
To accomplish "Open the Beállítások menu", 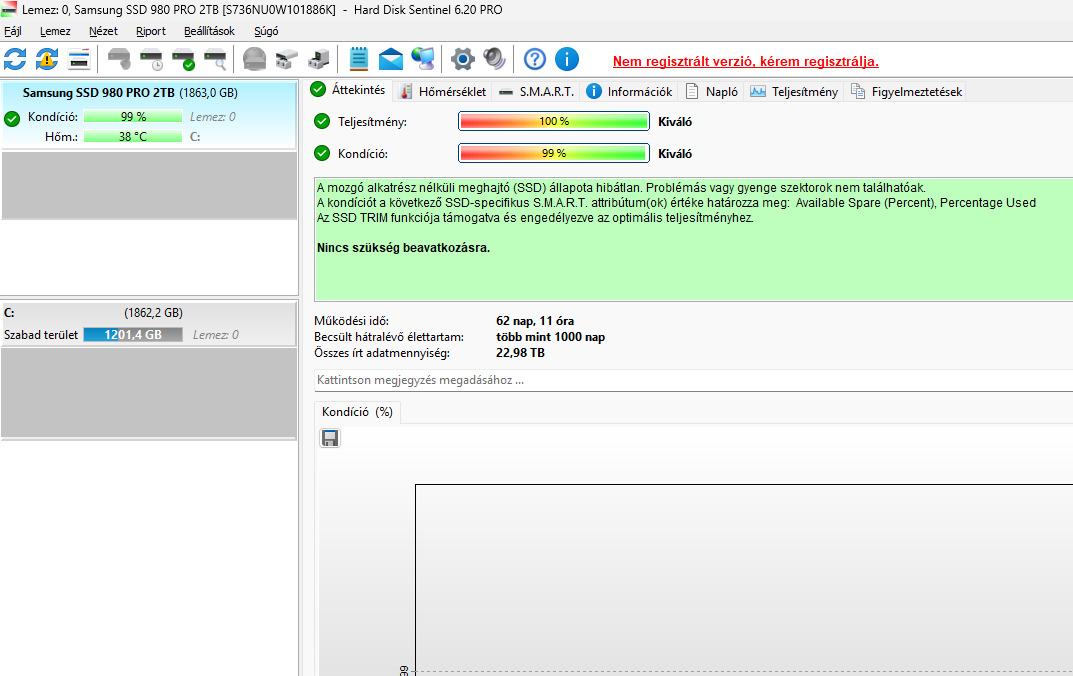I will point(209,31).
